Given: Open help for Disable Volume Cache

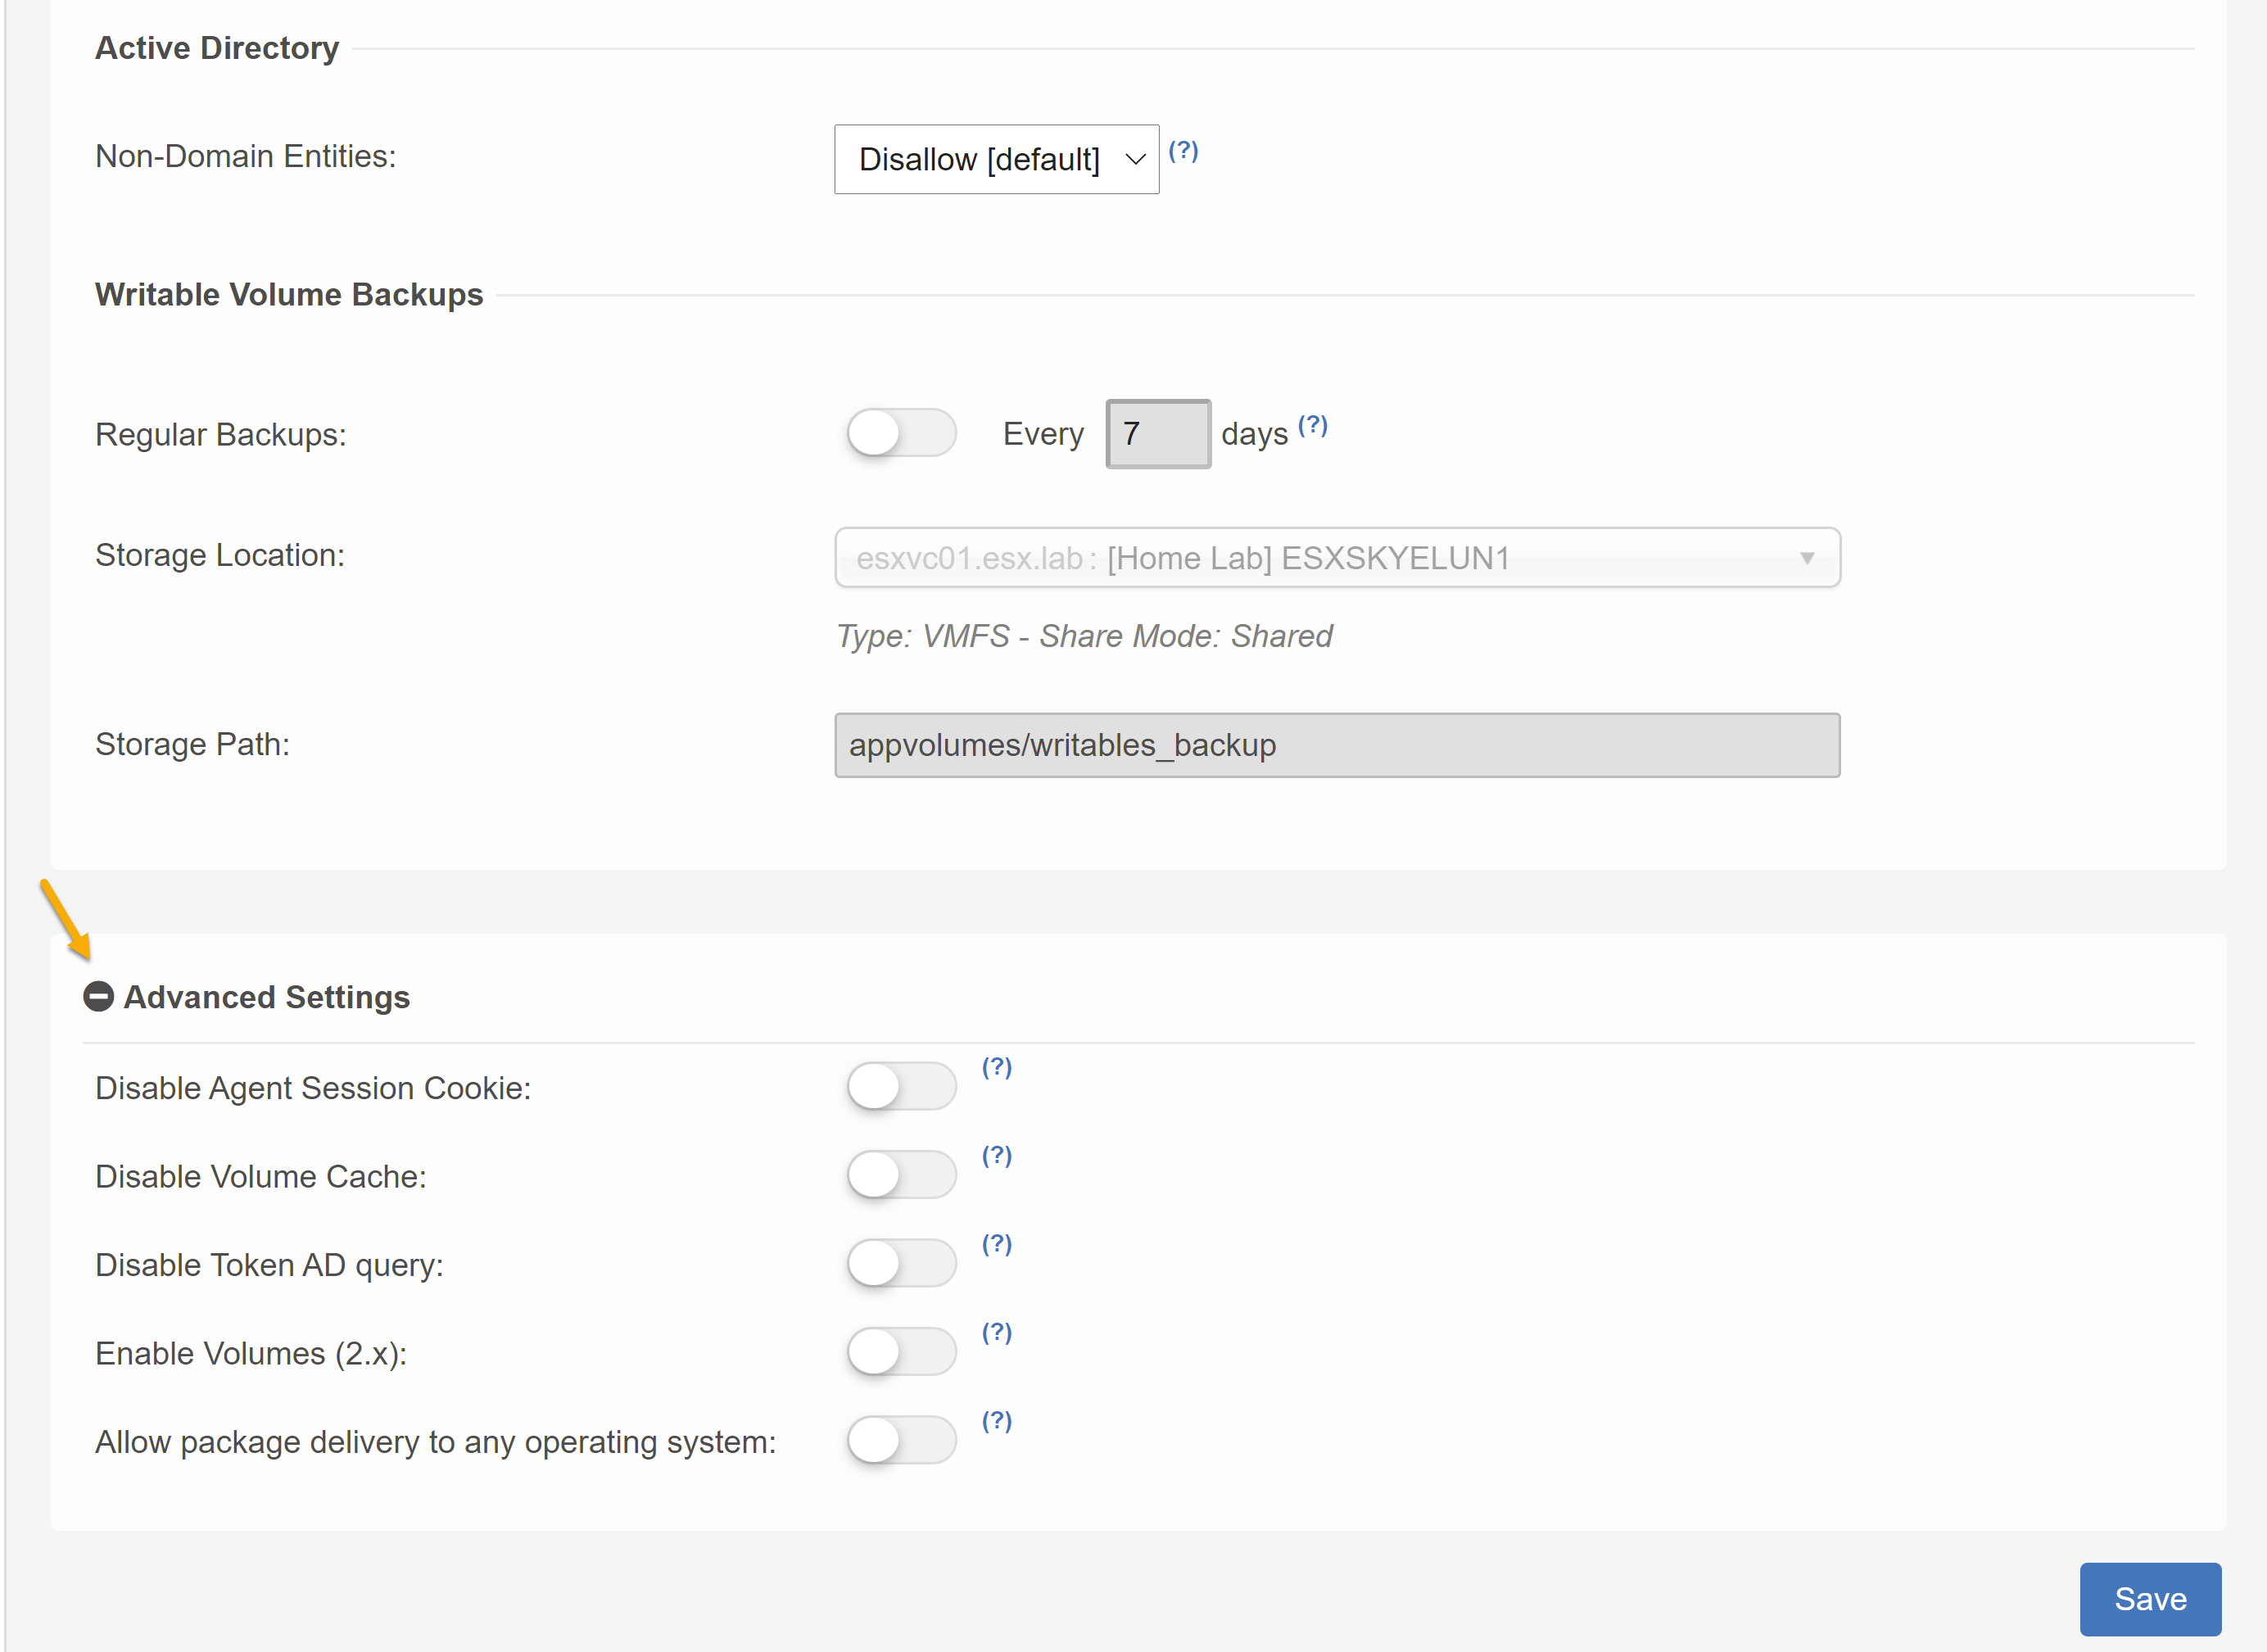Looking at the screenshot, I should tap(996, 1156).
